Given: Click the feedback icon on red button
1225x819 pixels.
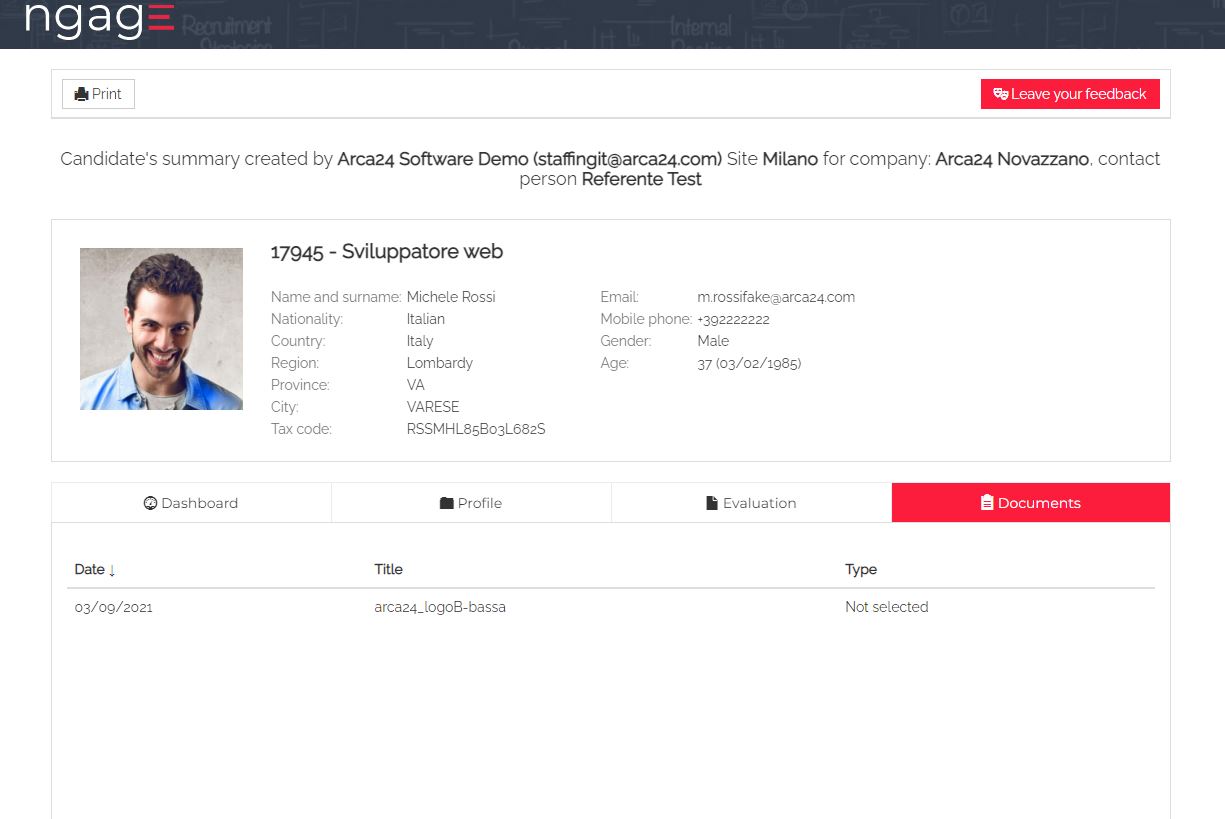Looking at the screenshot, I should pyautogui.click(x=1000, y=94).
